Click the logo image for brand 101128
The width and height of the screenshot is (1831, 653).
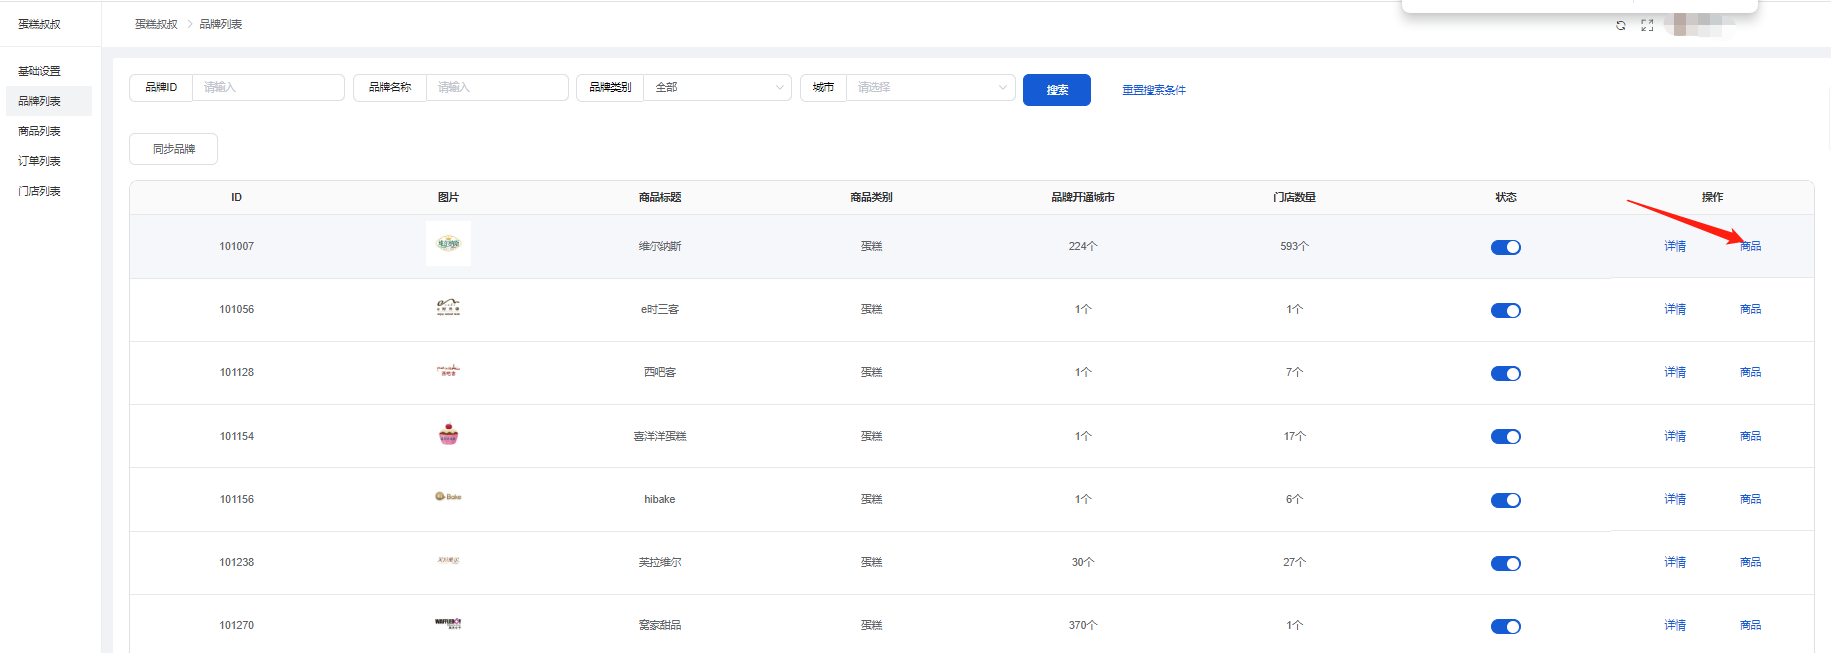[448, 371]
